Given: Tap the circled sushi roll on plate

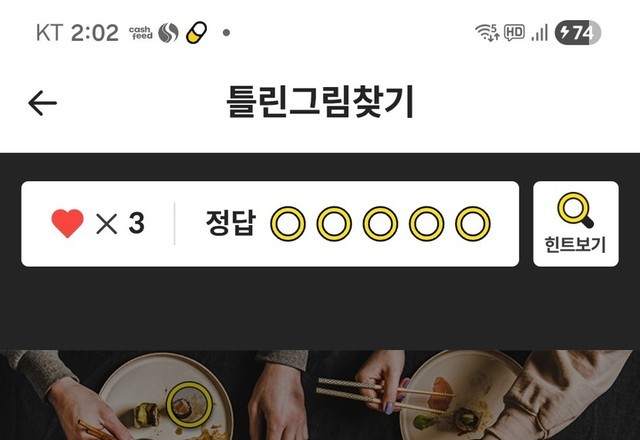Looking at the screenshot, I should [x=189, y=404].
